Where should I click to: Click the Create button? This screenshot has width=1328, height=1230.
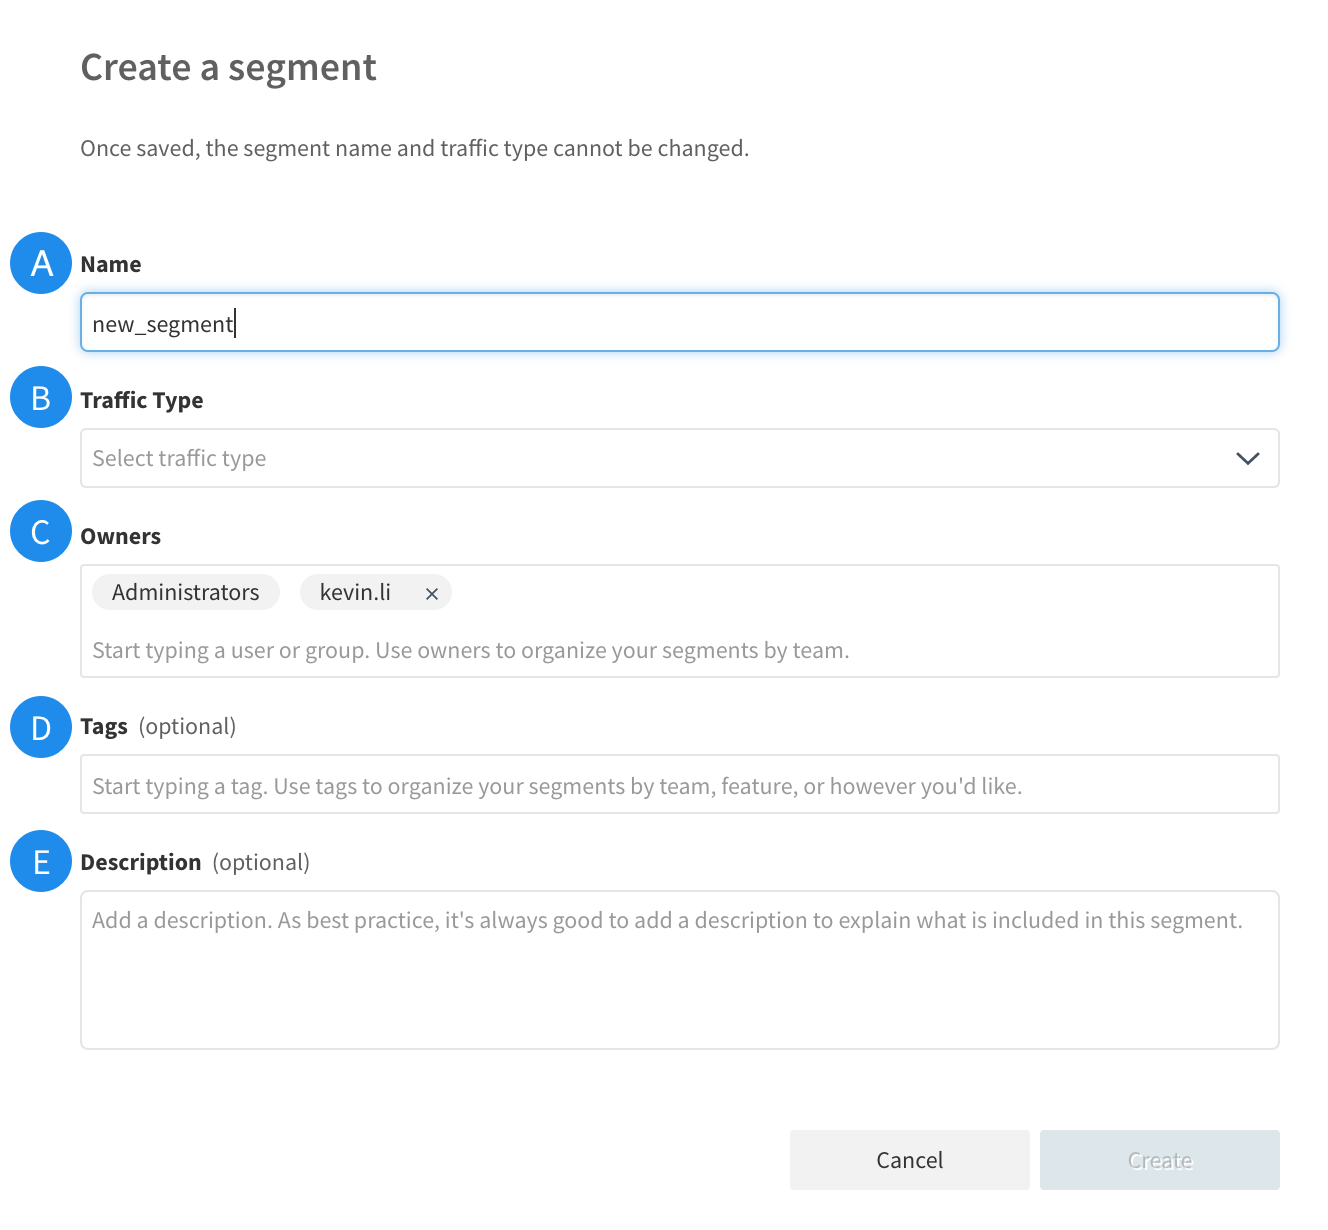pos(1160,1160)
